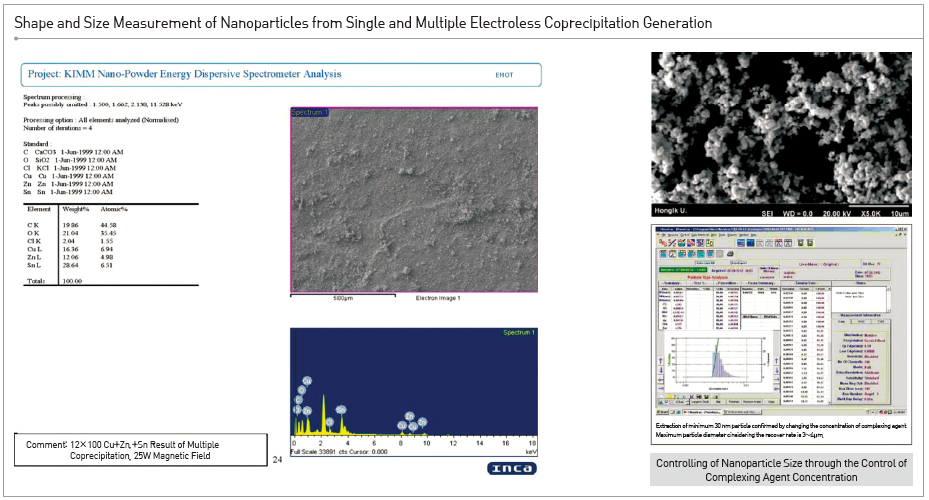The height and width of the screenshot is (500, 929).
Task: Click the red percent icon starting the analyzer toolbar
Action: (662, 242)
